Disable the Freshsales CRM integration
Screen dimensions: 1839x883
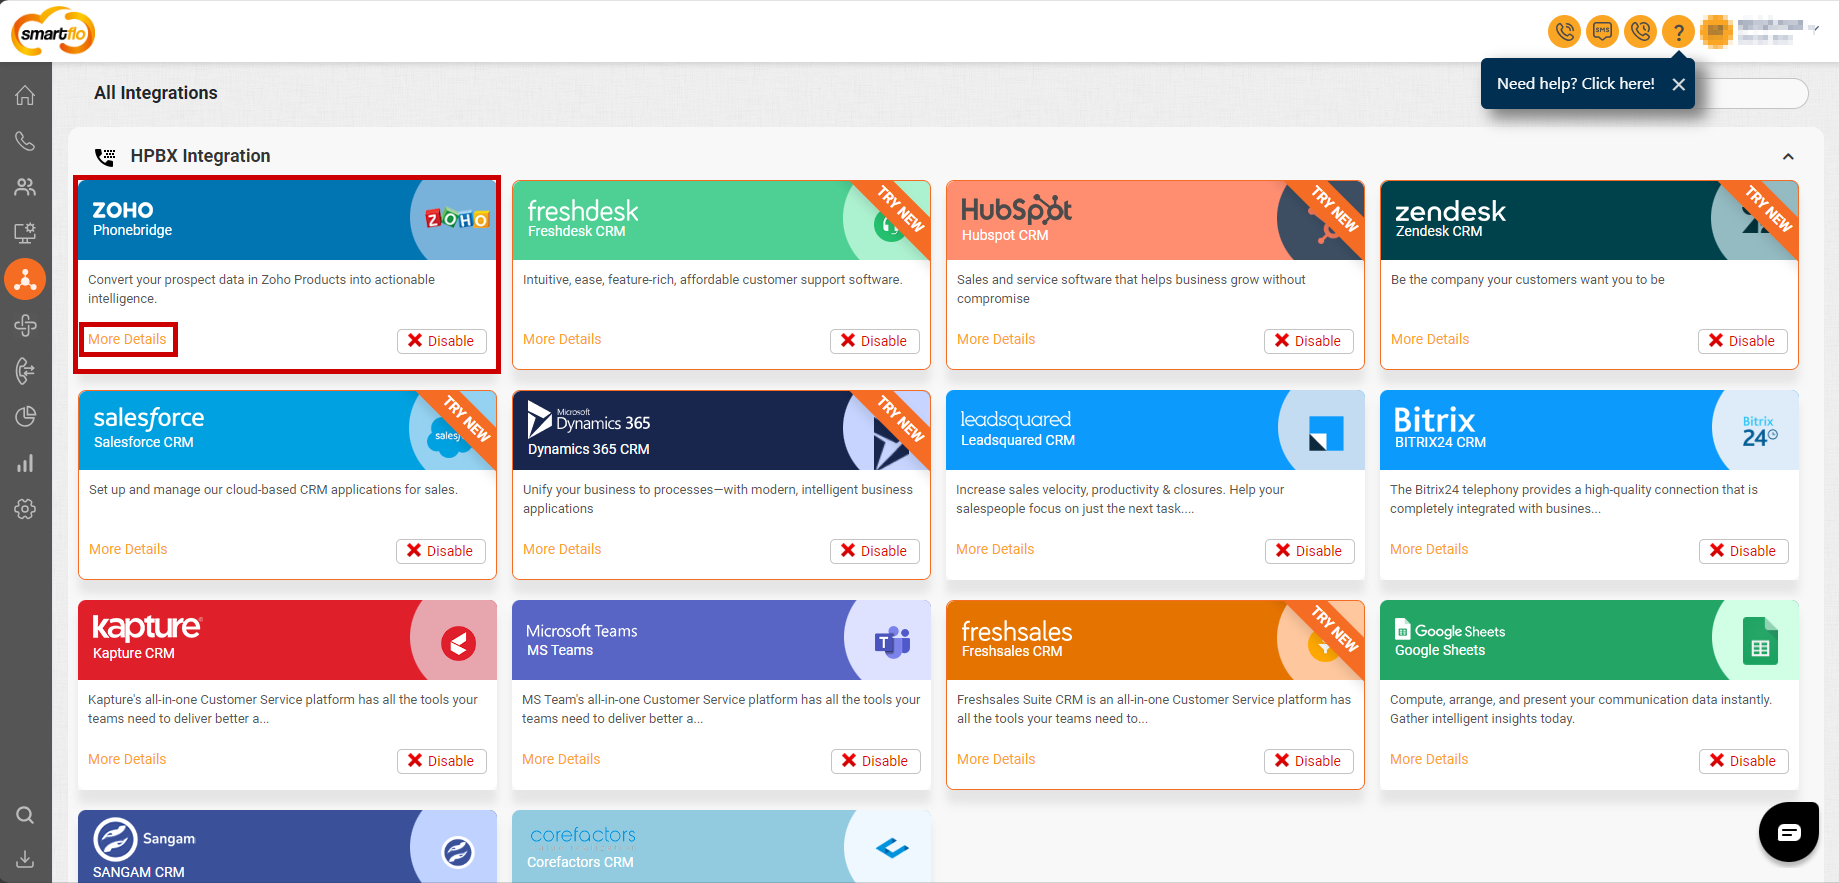click(1309, 761)
